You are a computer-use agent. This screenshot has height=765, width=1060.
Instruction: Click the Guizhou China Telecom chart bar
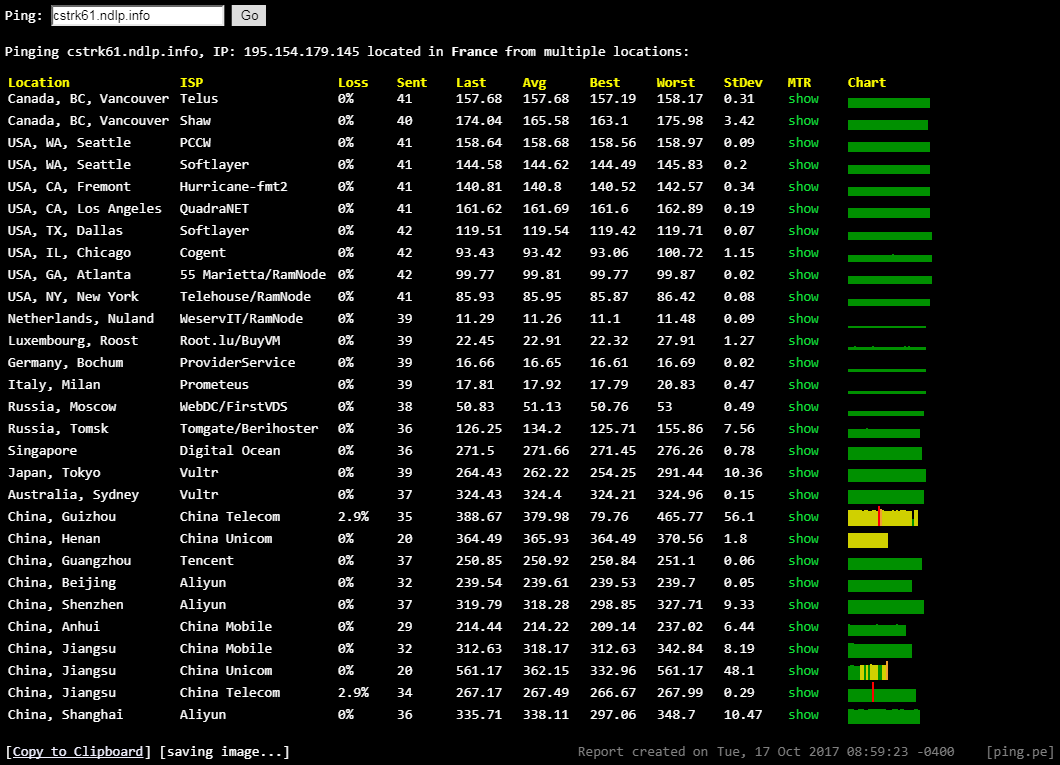tap(882, 517)
